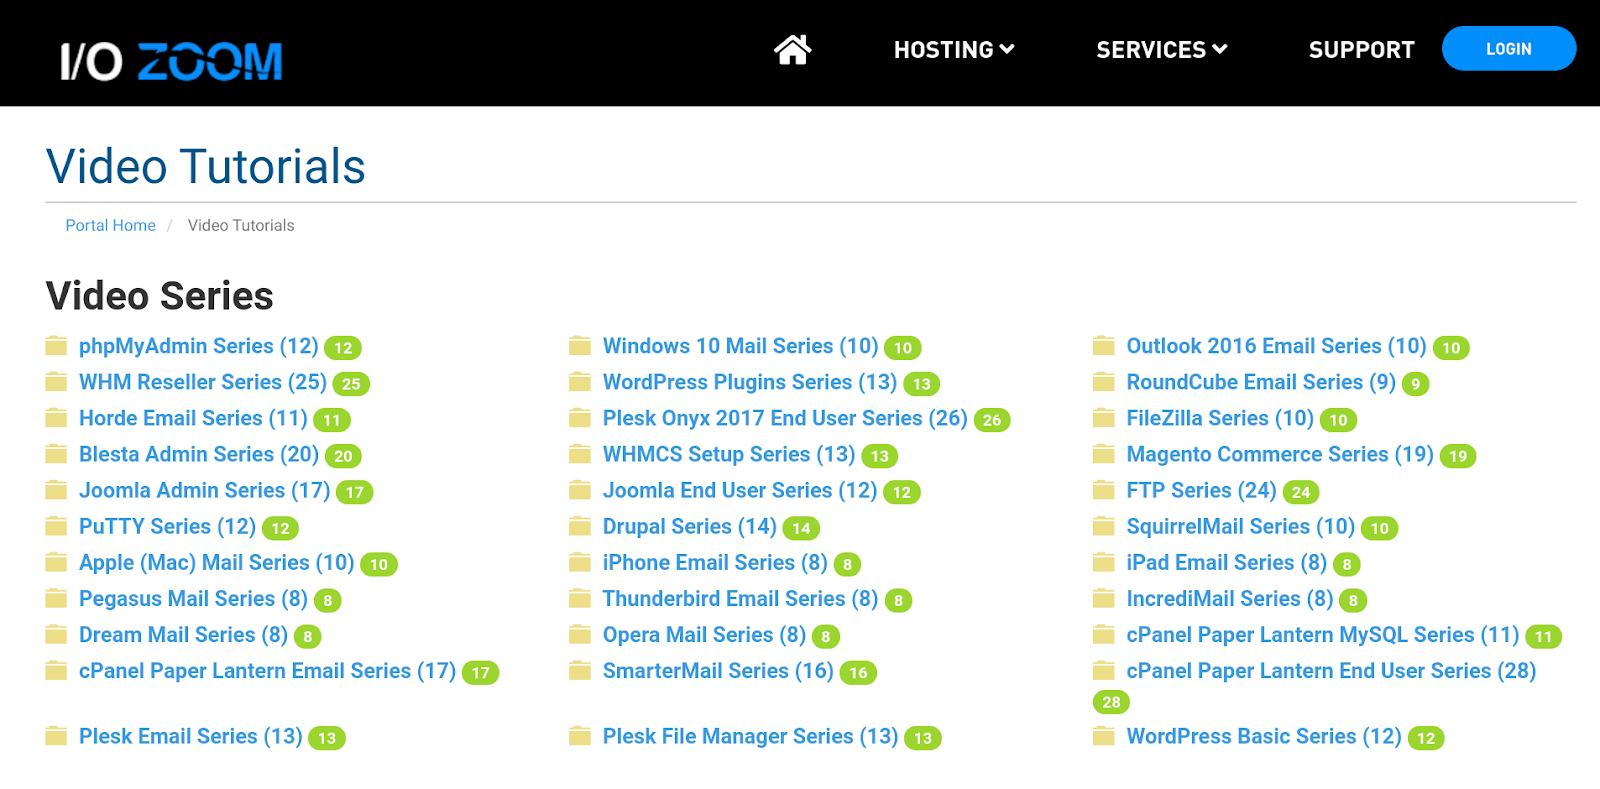
Task: Click folder icon beside SquirrelMail Series
Action: coord(1104,526)
